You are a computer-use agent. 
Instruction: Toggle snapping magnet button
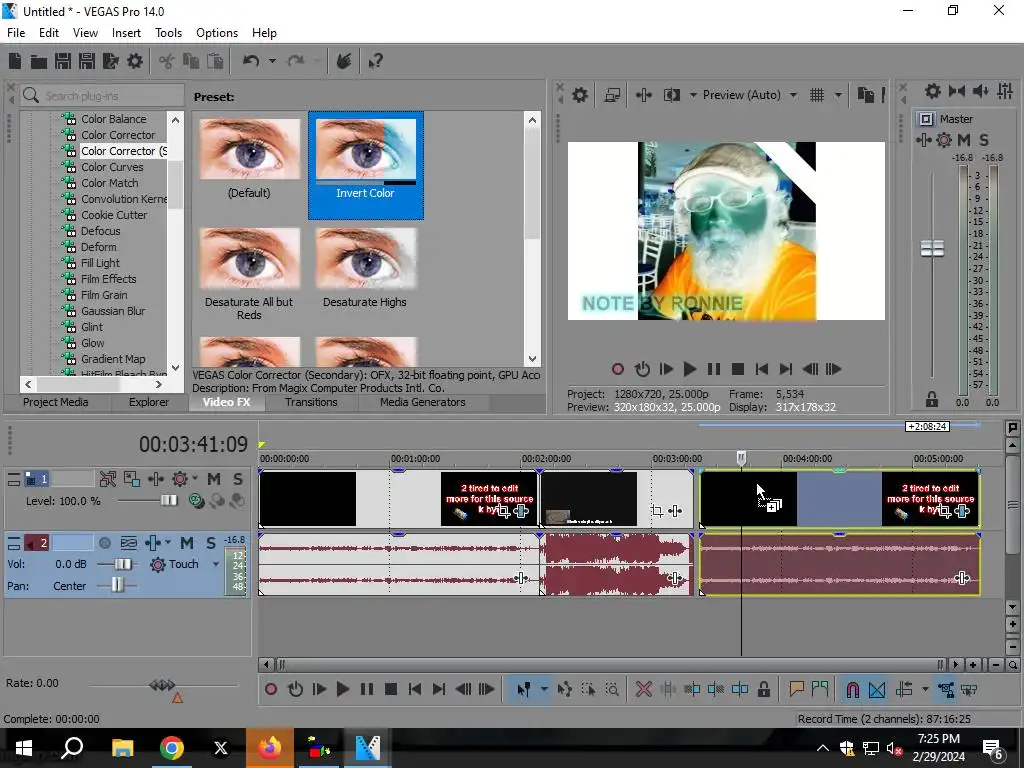[x=852, y=690]
